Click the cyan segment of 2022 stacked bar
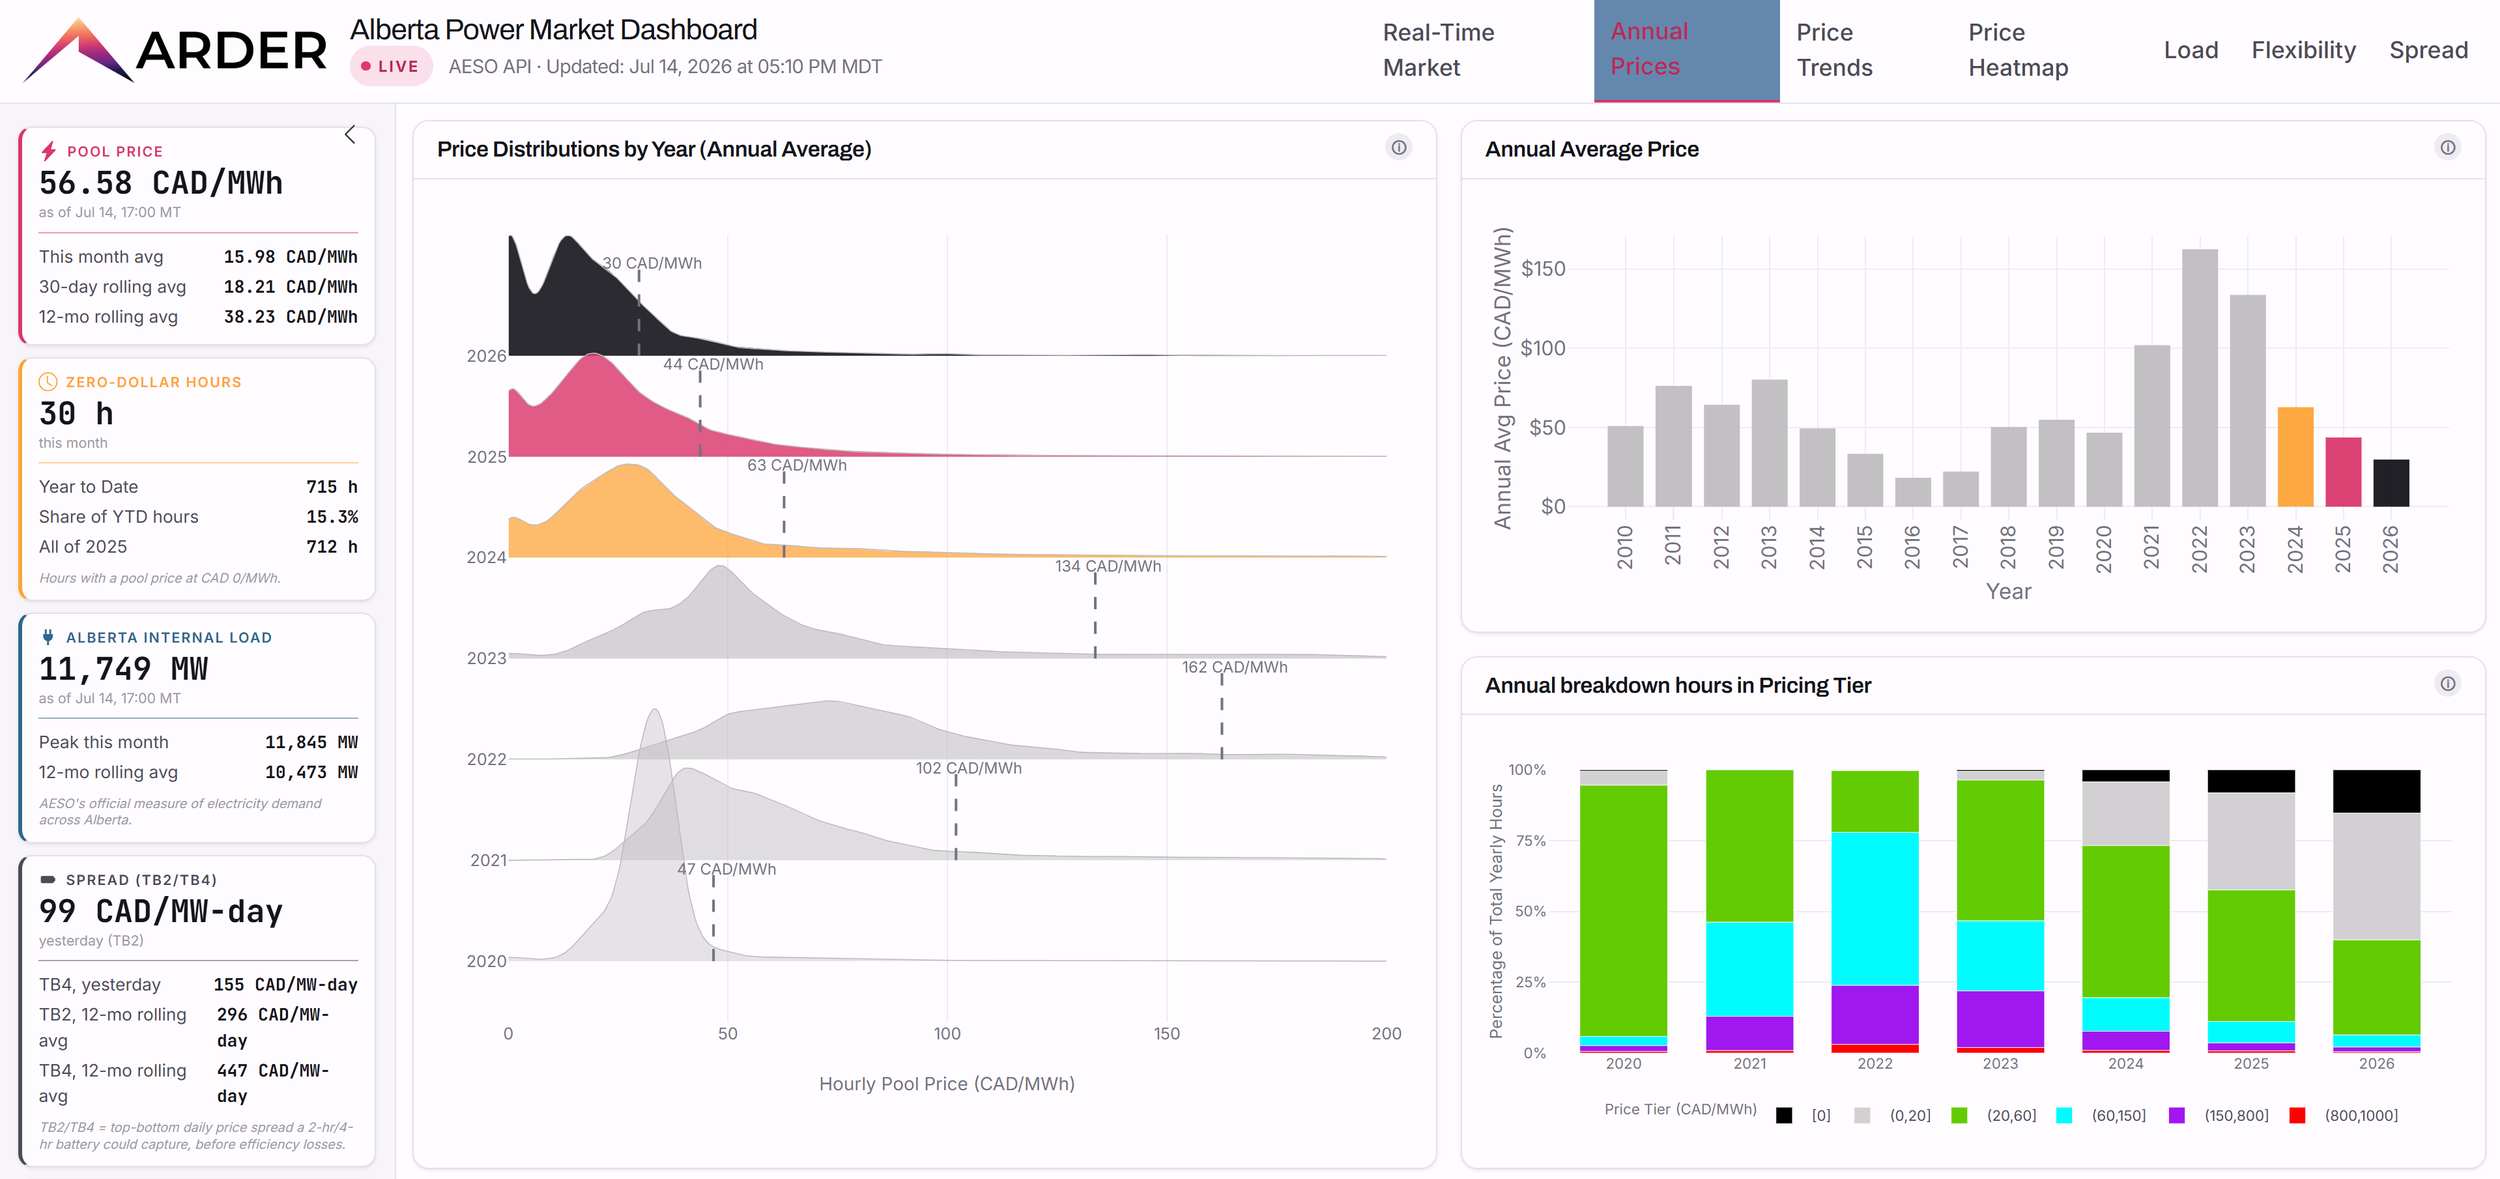The height and width of the screenshot is (1179, 2500). [1875, 908]
